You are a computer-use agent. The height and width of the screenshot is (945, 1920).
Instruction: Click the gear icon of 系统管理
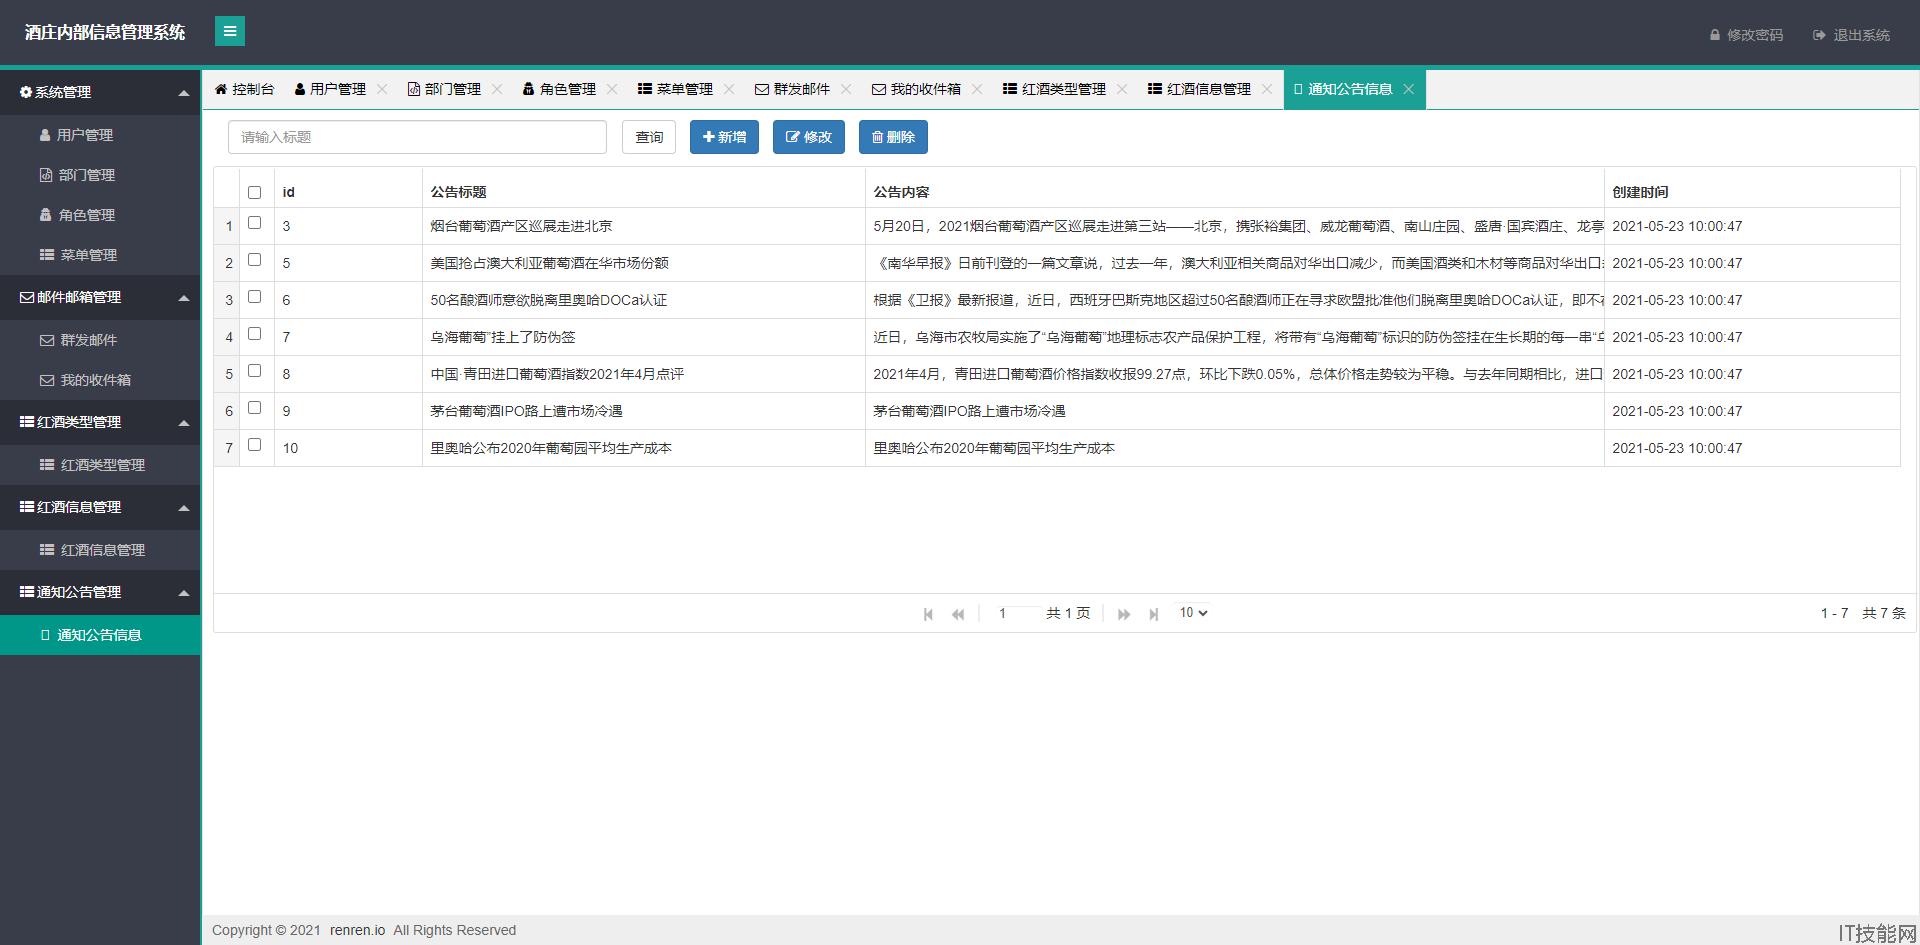26,92
